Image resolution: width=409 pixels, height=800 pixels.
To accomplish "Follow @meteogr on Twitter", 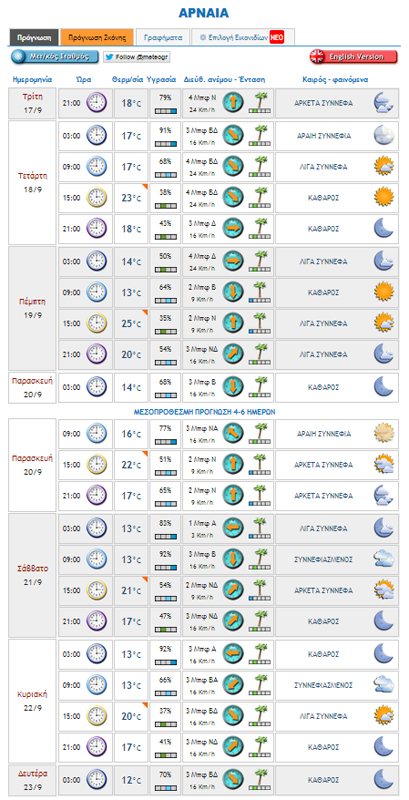I will [137, 57].
